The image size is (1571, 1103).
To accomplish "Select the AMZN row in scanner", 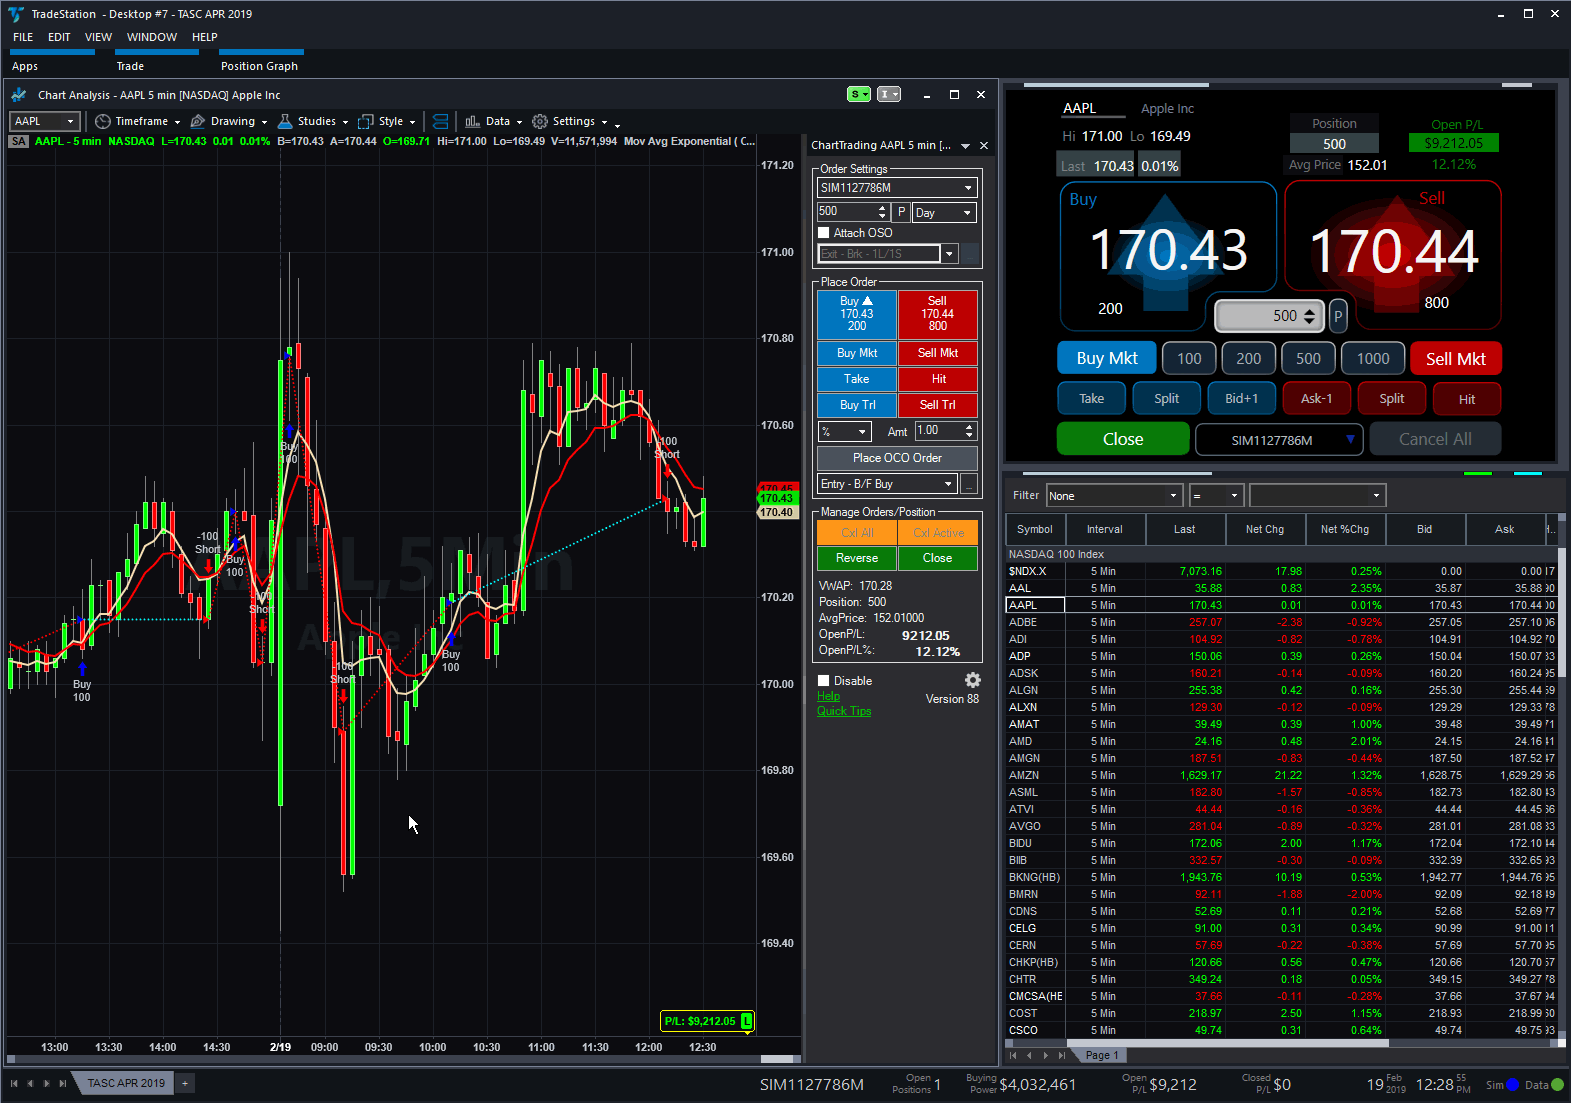I will click(x=1281, y=775).
